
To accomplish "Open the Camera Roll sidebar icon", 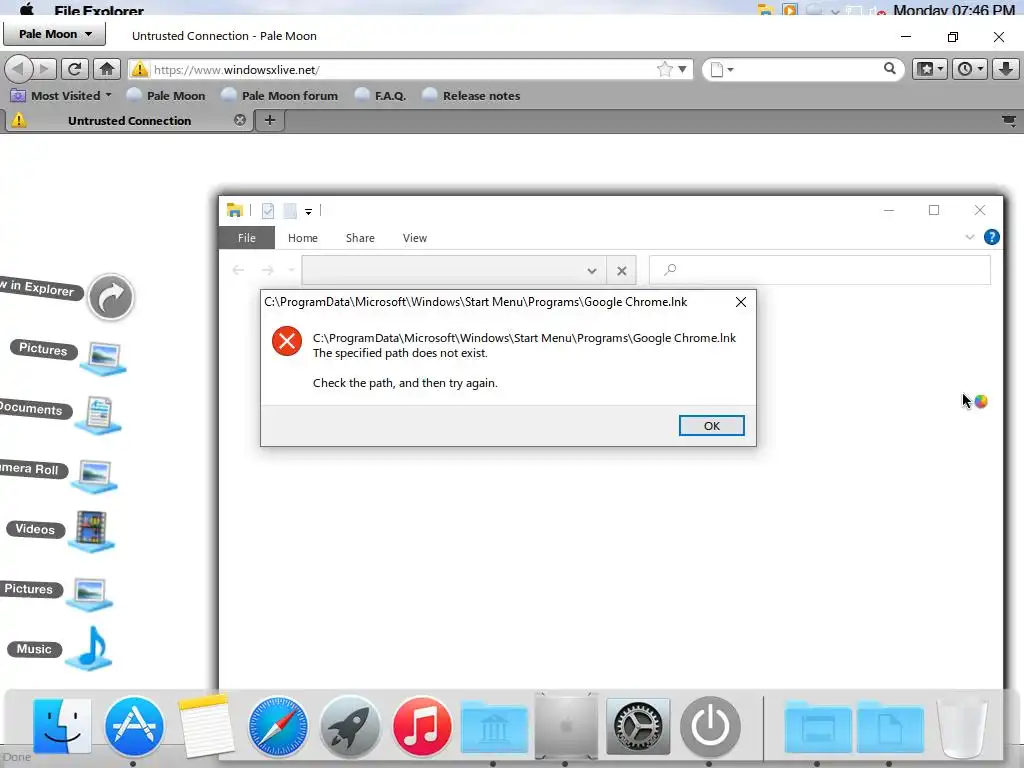I will (x=95, y=475).
